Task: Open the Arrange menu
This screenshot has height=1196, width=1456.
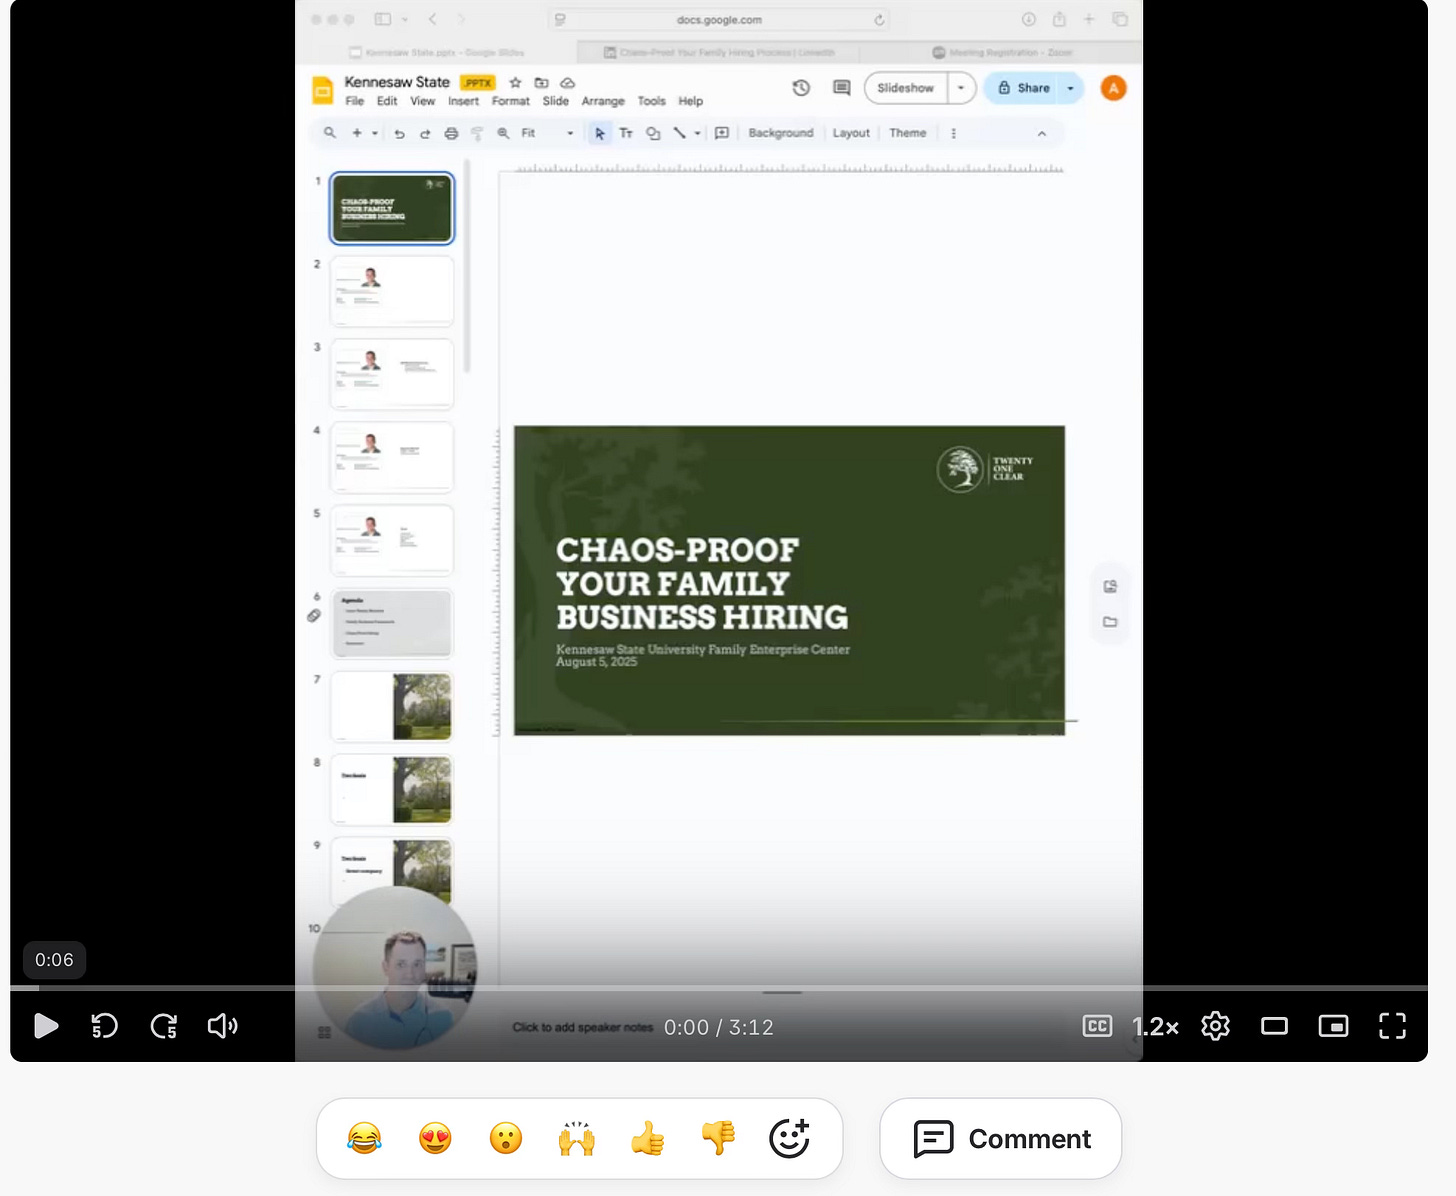Action: (603, 101)
